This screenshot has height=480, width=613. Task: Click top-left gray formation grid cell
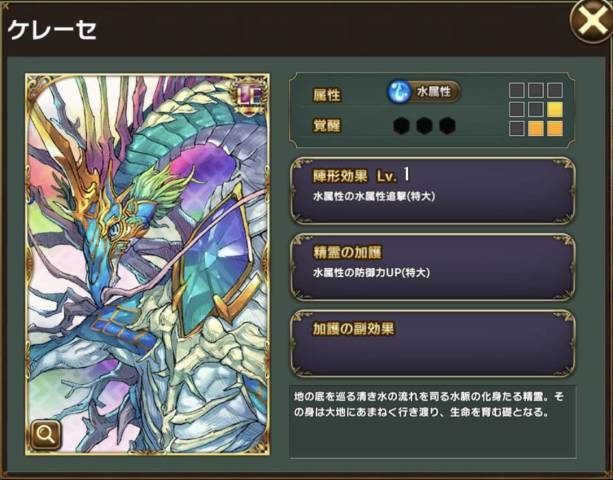point(516,90)
